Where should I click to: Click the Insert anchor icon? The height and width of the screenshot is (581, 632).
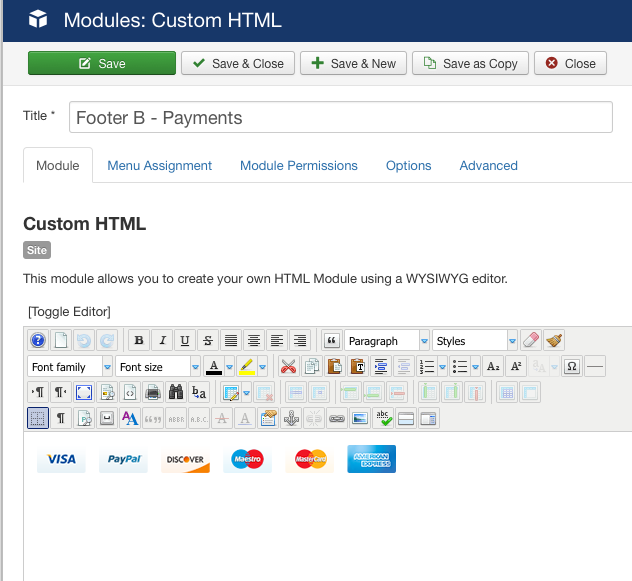click(291, 418)
